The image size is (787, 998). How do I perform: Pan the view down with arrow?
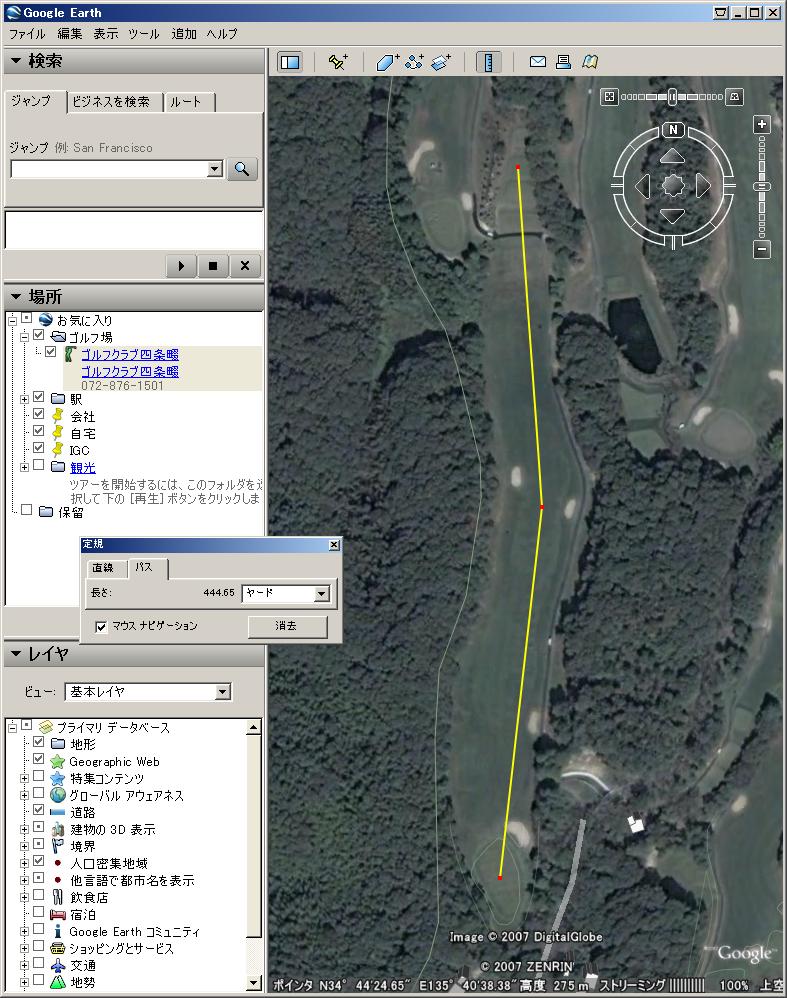pyautogui.click(x=672, y=216)
